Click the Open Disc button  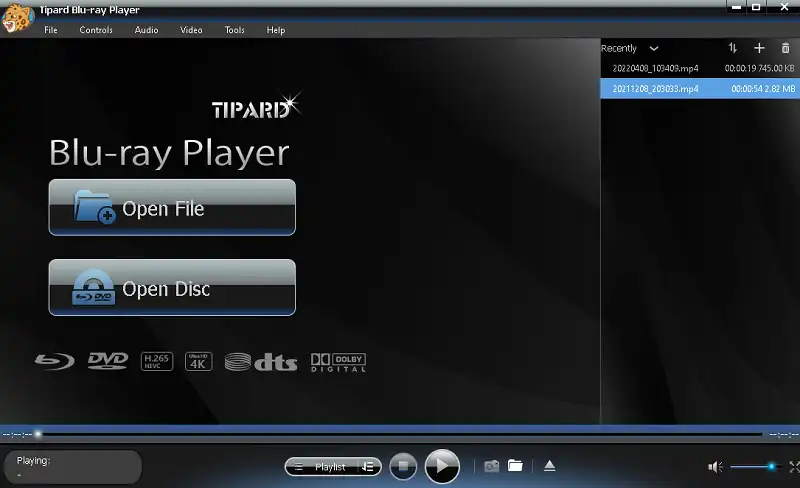pos(172,288)
